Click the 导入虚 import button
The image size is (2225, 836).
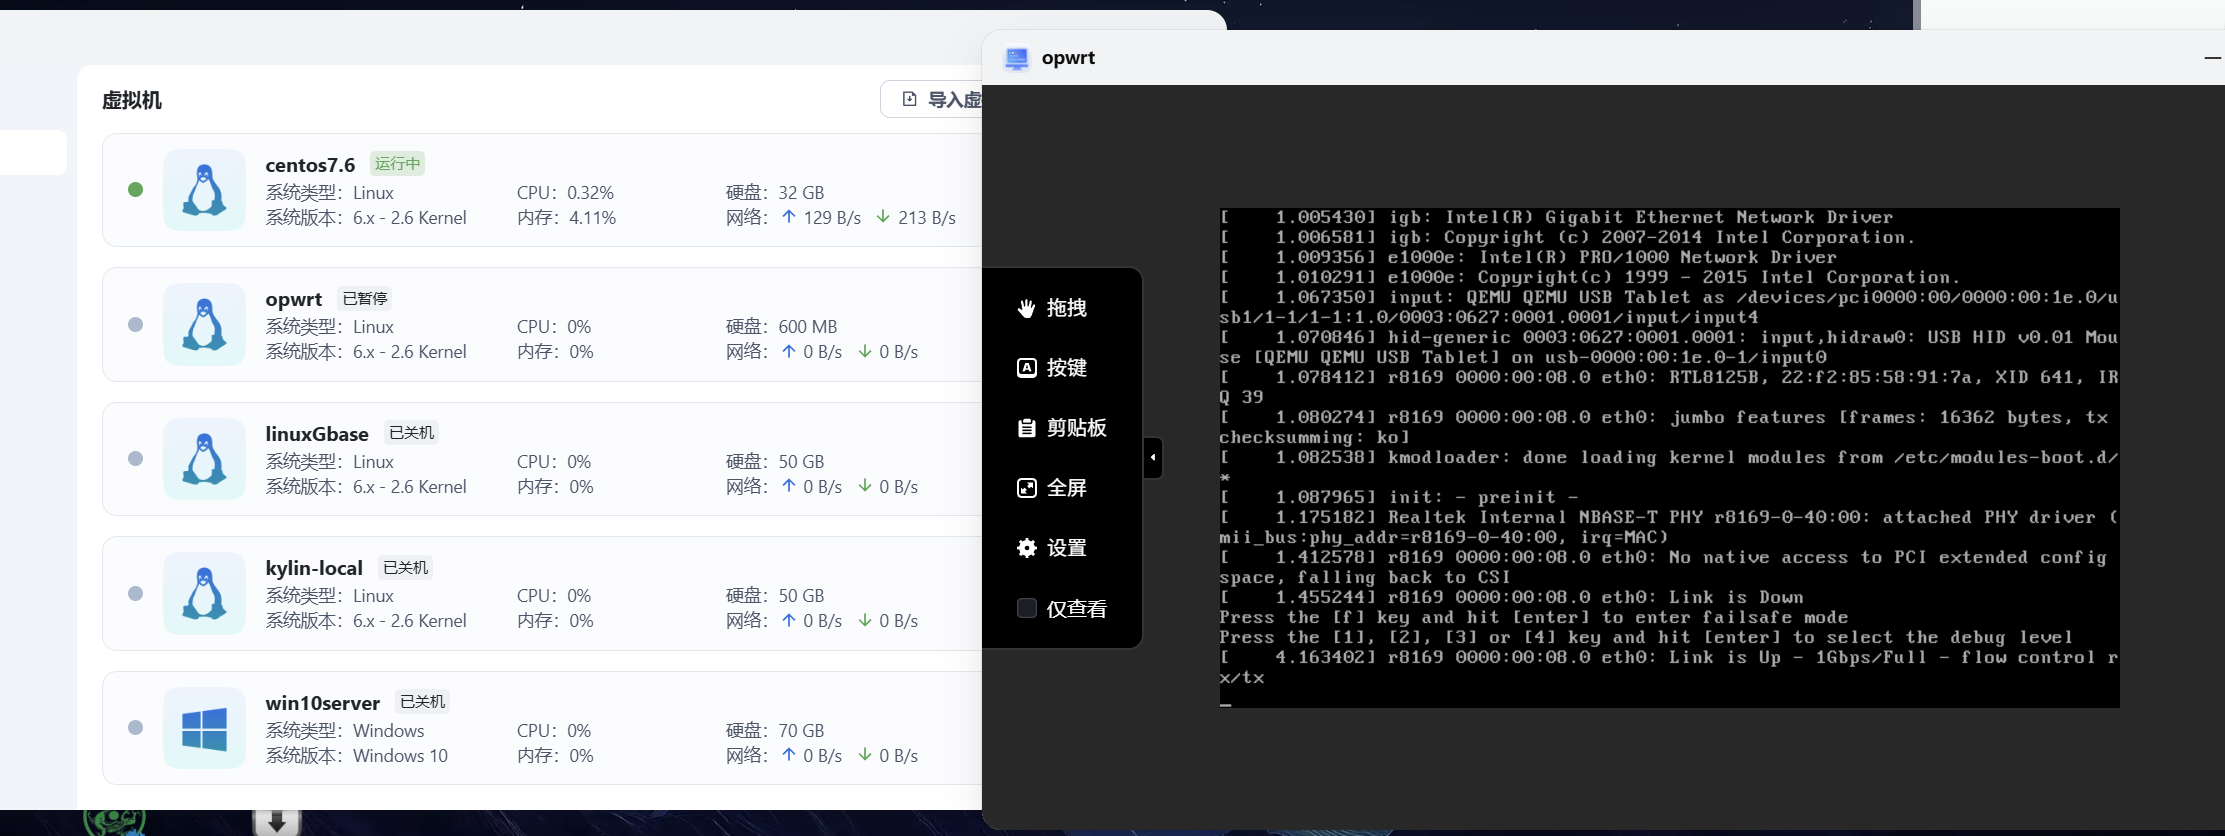[x=932, y=99]
